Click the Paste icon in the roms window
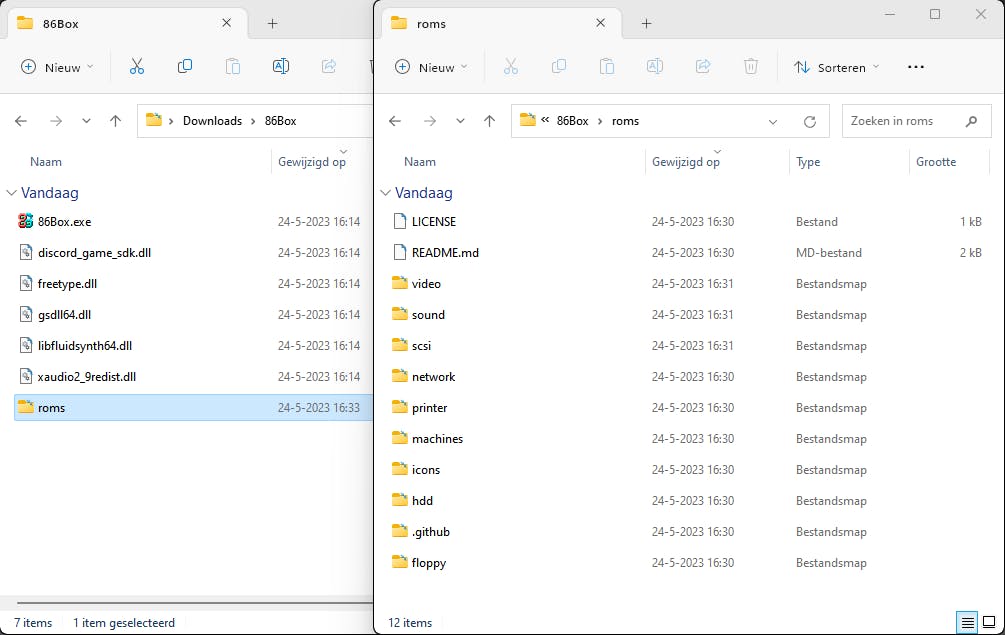Screen dimensions: 1005x635 pyautogui.click(x=607, y=67)
